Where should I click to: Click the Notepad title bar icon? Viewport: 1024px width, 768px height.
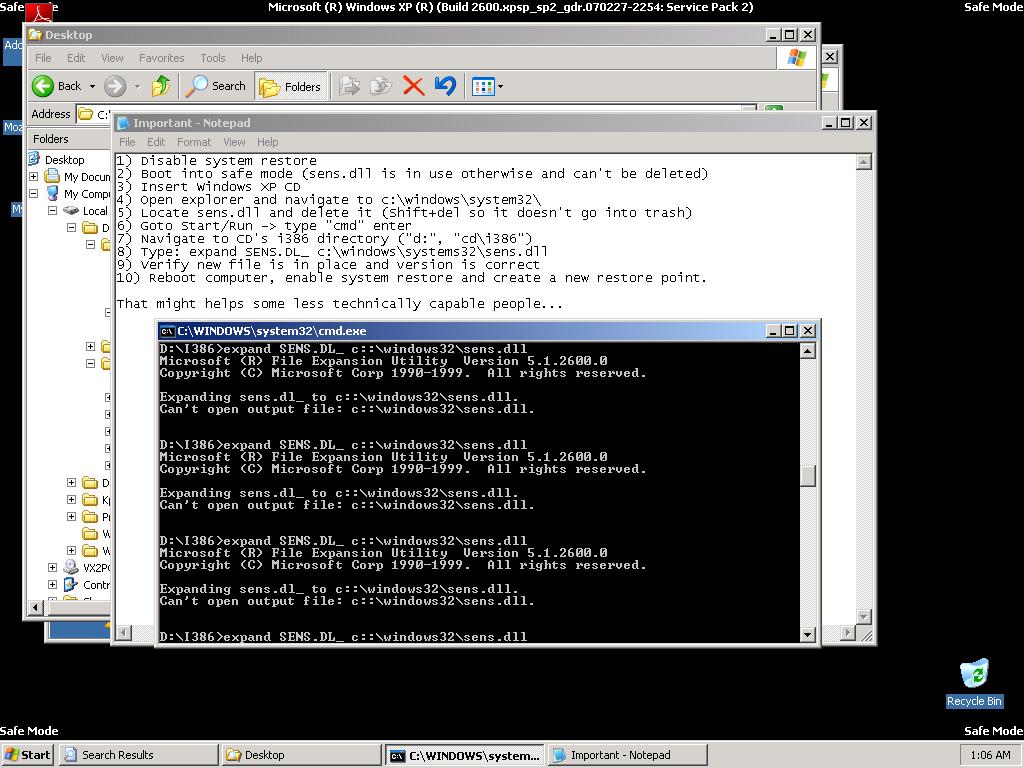point(123,123)
